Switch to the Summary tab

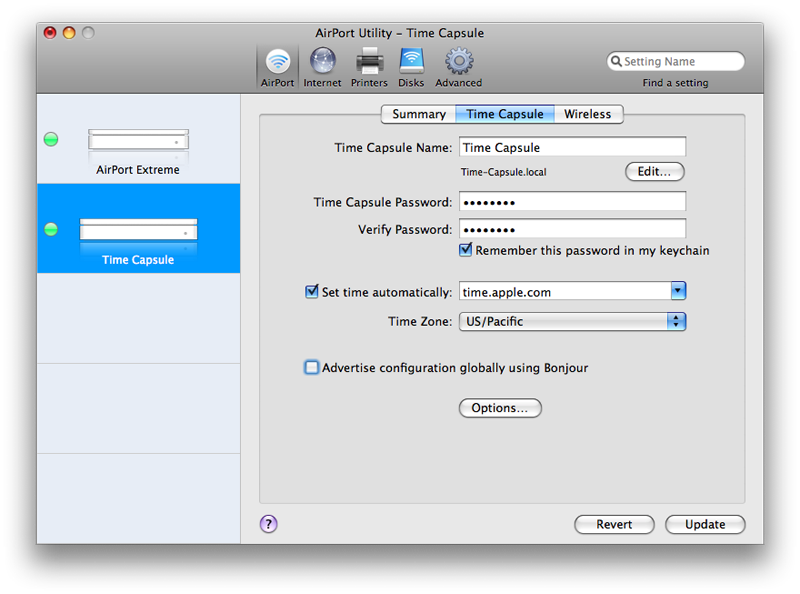tap(418, 114)
